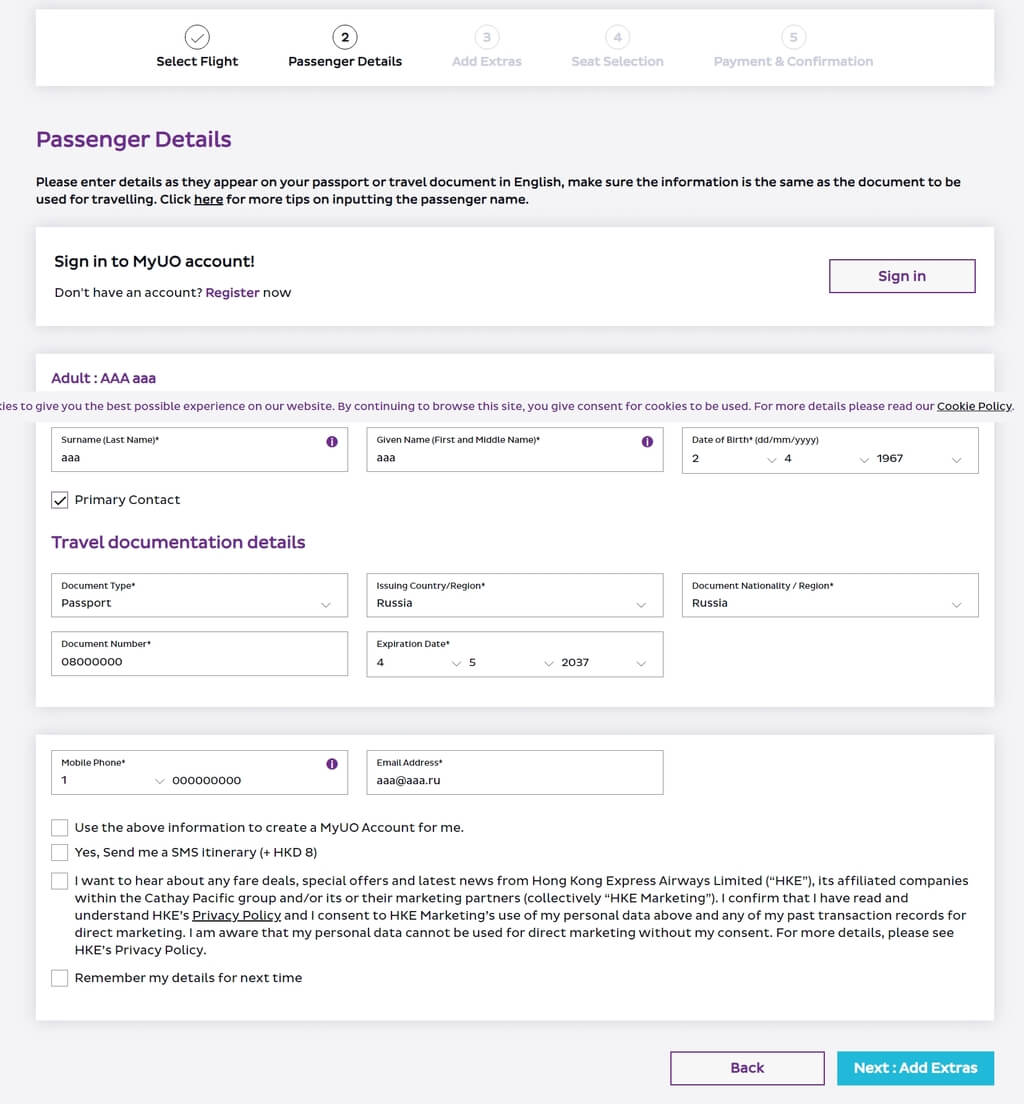The image size is (1024, 1104).
Task: Open the Document Type dropdown
Action: 199,595
